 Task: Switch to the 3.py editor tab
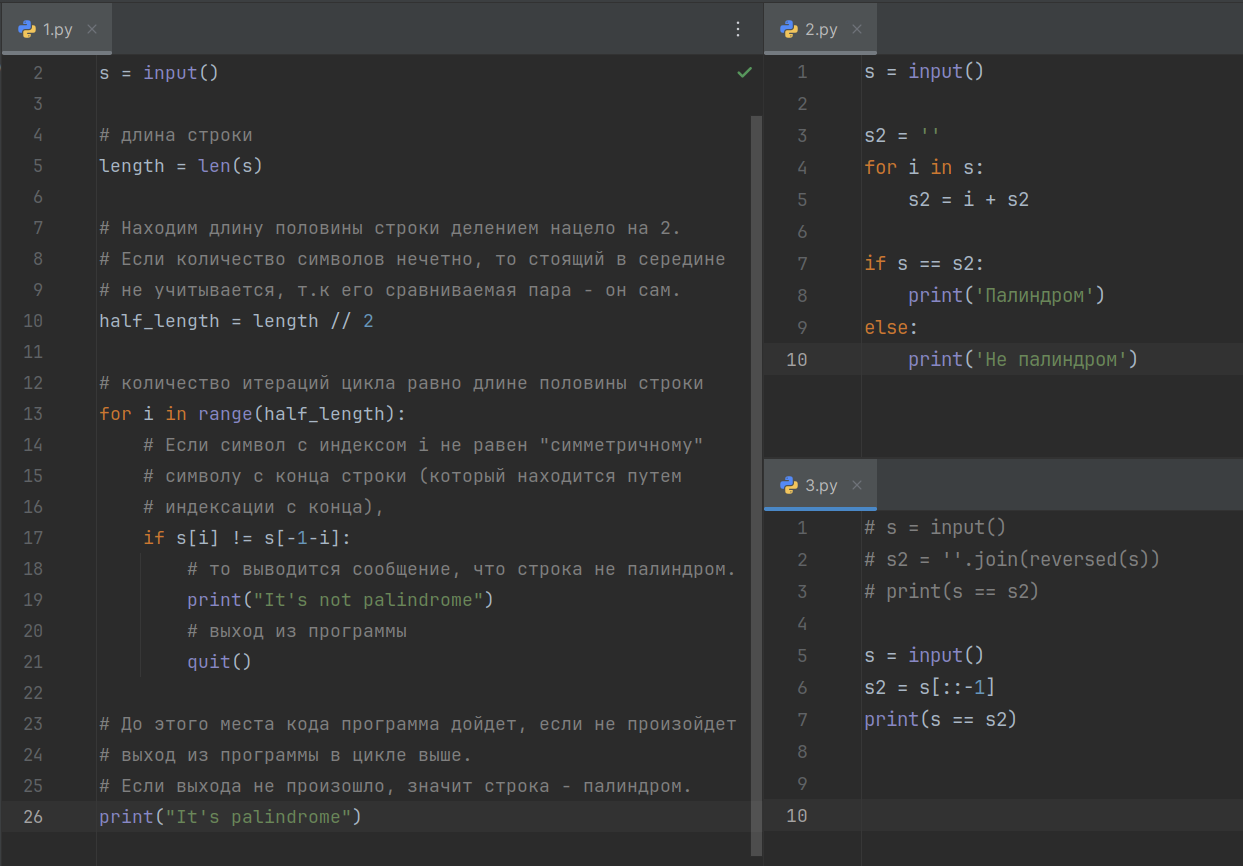(x=821, y=485)
